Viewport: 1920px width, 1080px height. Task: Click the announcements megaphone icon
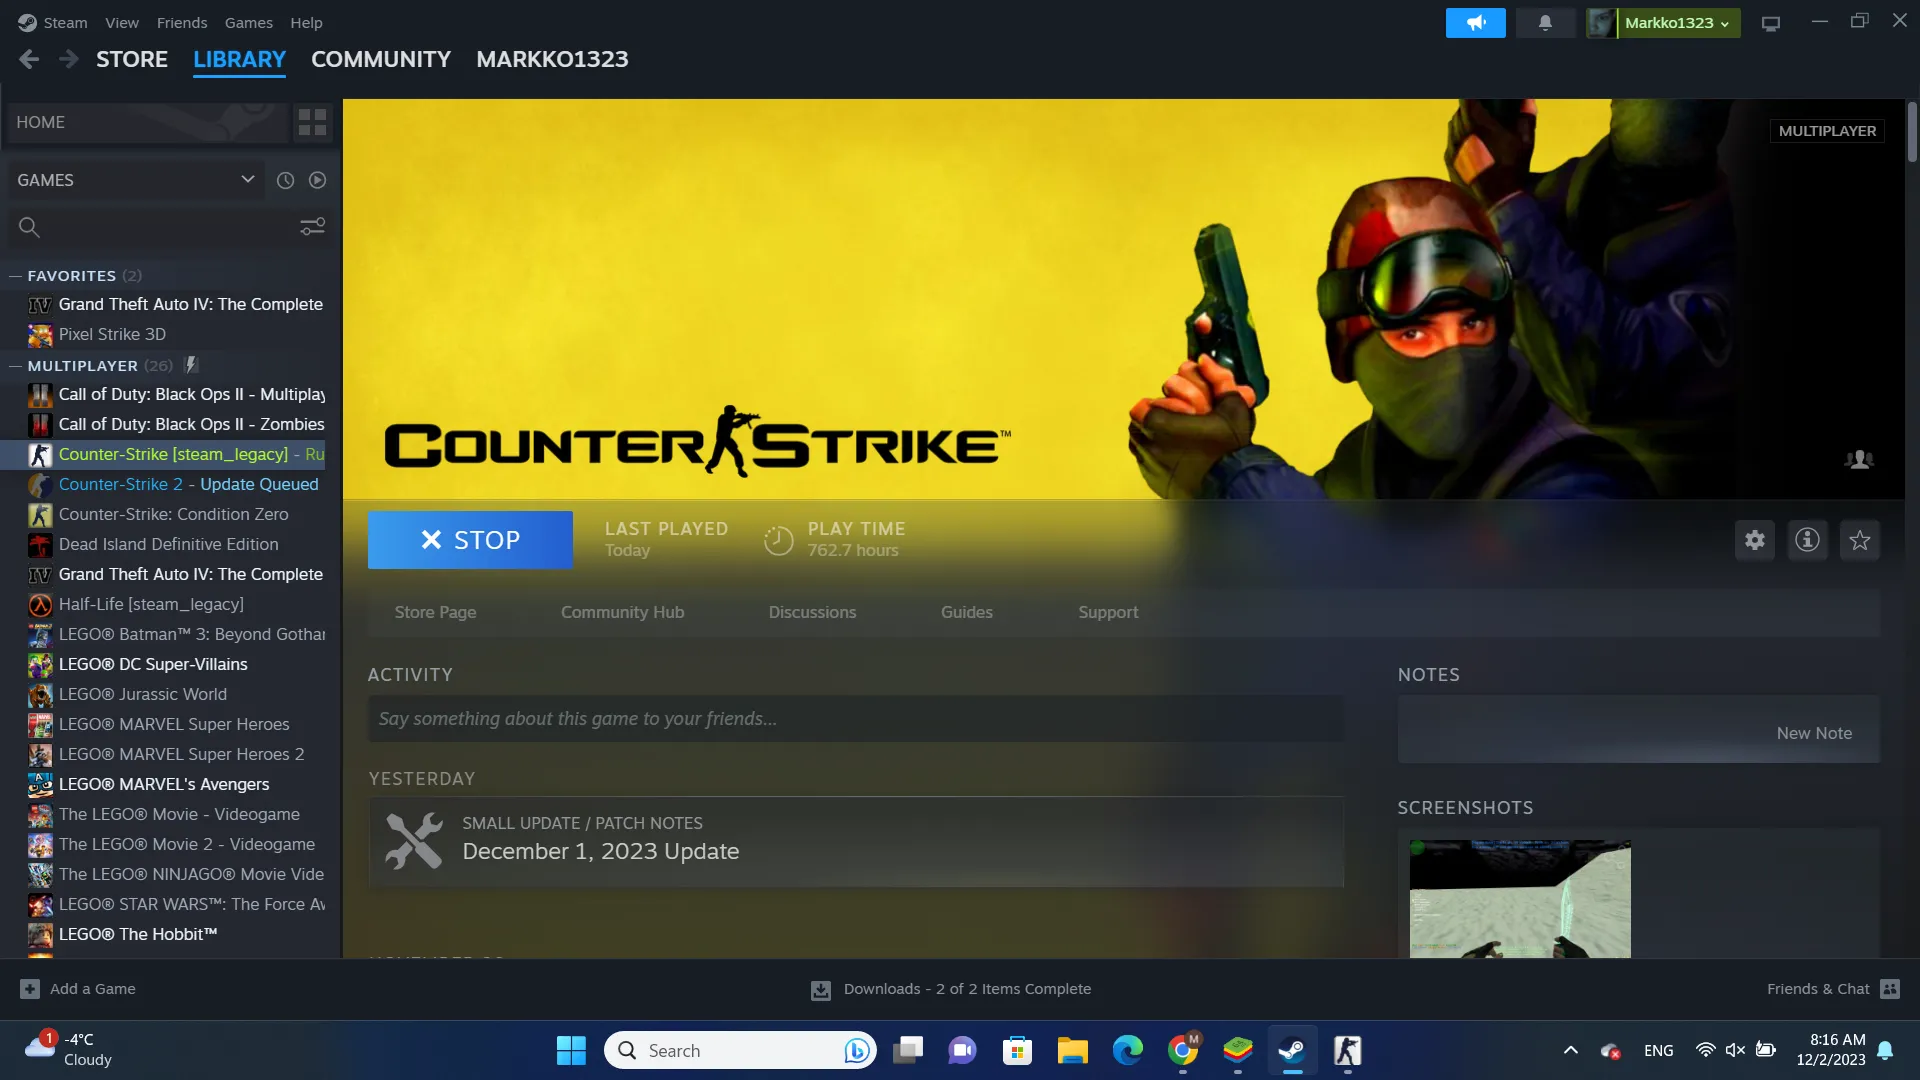(1475, 22)
